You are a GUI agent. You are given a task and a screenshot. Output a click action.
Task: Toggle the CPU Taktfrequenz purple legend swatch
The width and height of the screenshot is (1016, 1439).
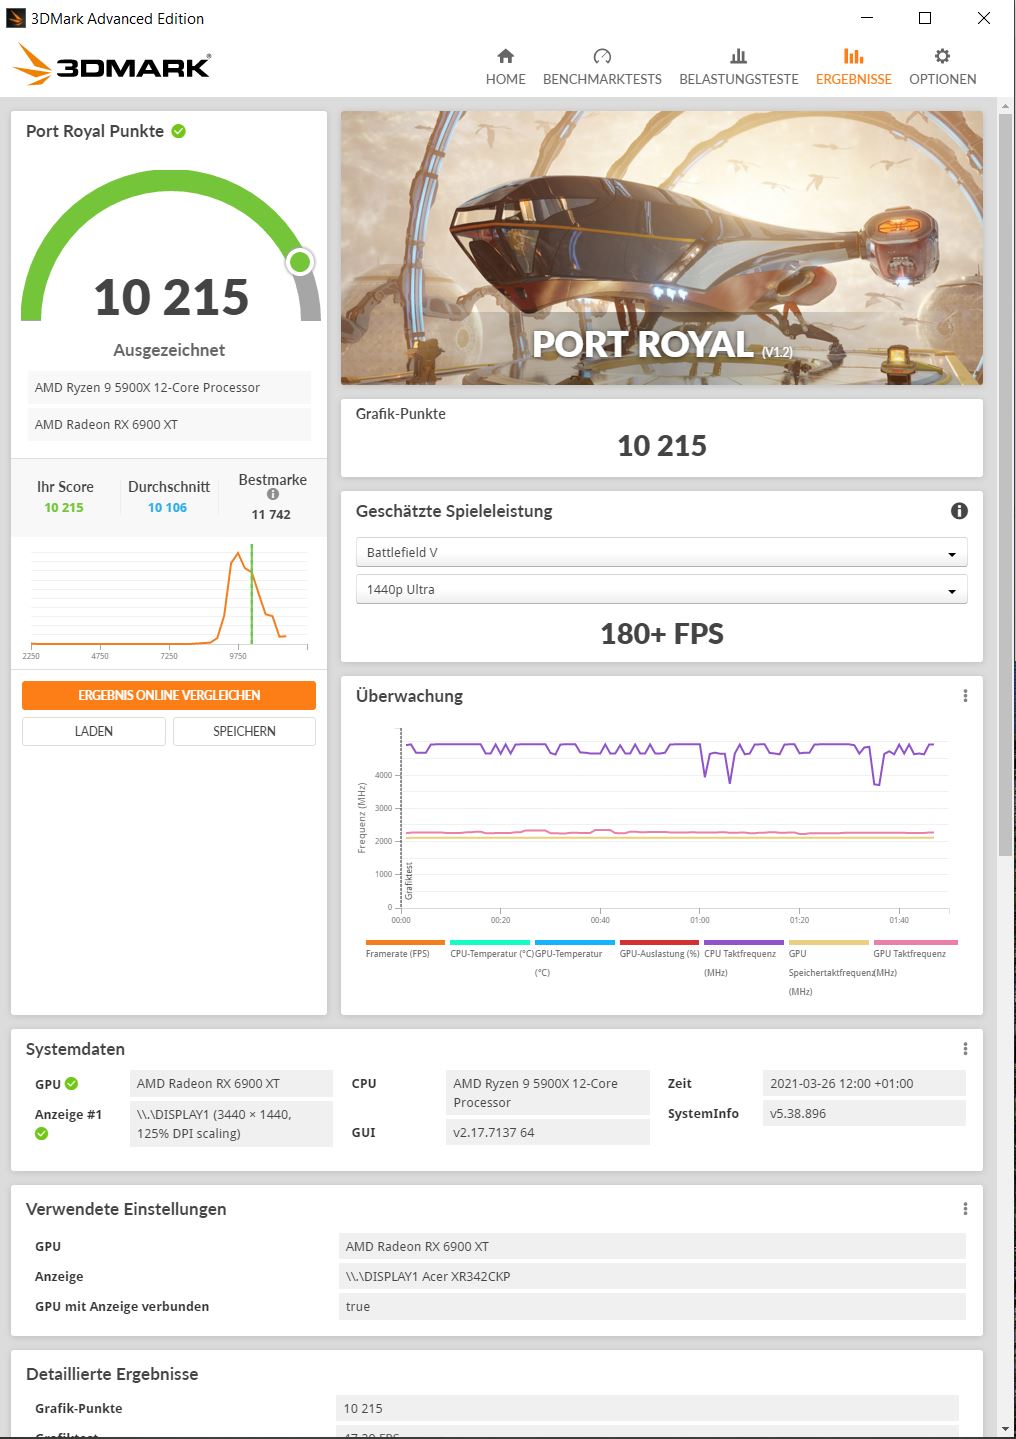pyautogui.click(x=744, y=942)
